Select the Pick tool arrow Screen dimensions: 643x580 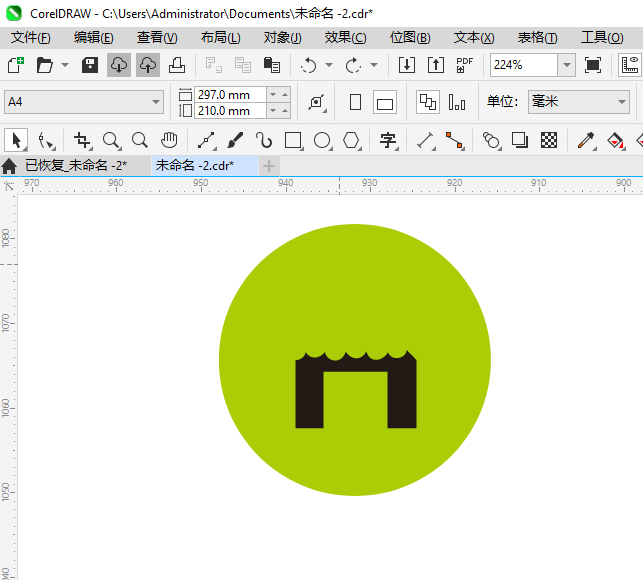(x=16, y=140)
